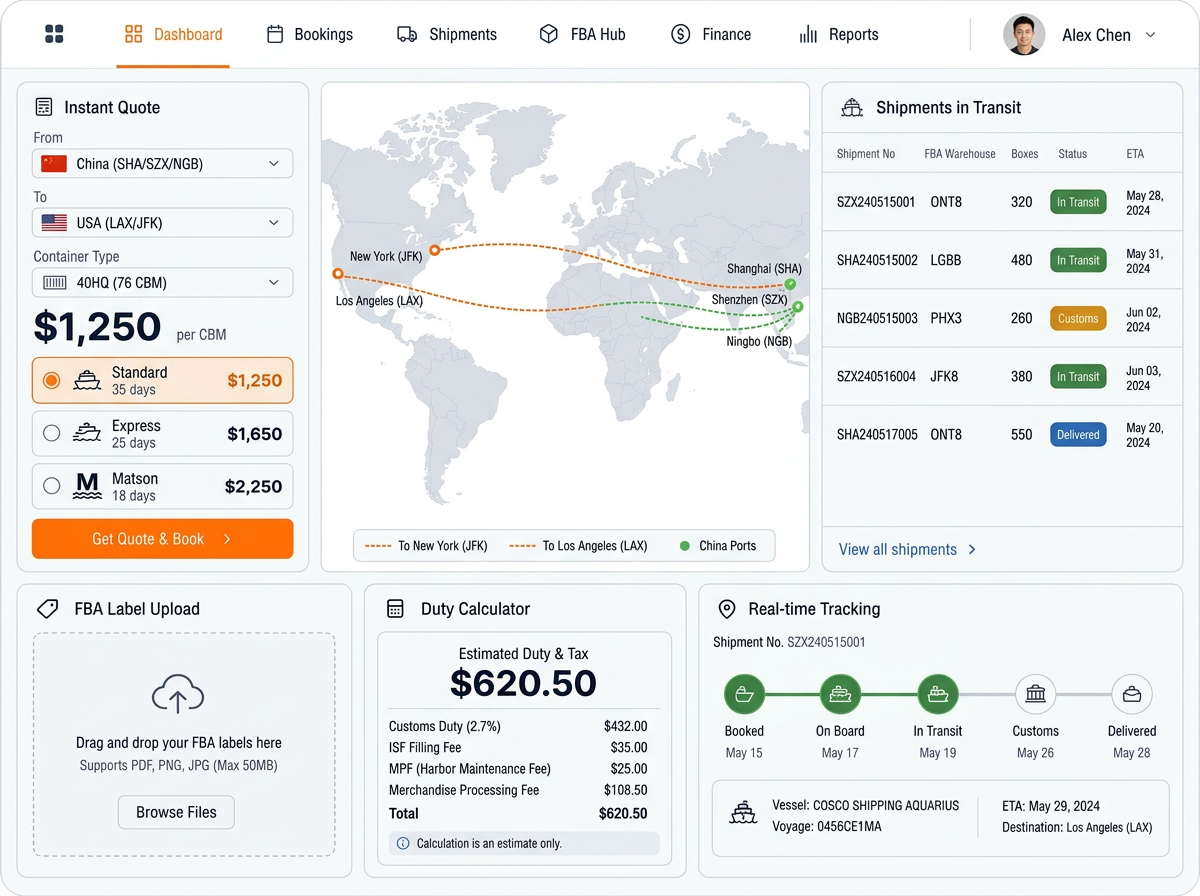Viewport: 1200px width, 896px height.
Task: Click the Reports bar chart icon
Action: [808, 35]
